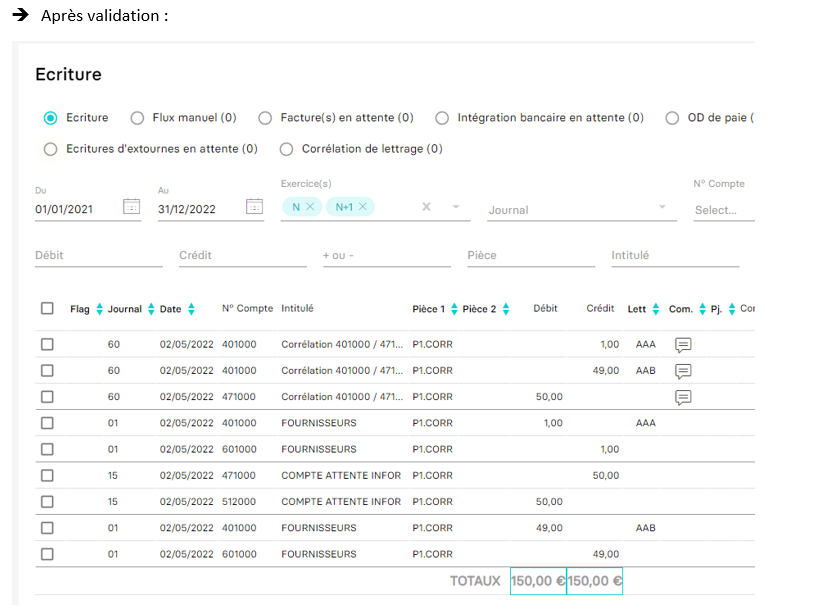Screen dimensions: 822x612
Task: Open the N° Compte select field
Action: pyautogui.click(x=724, y=210)
